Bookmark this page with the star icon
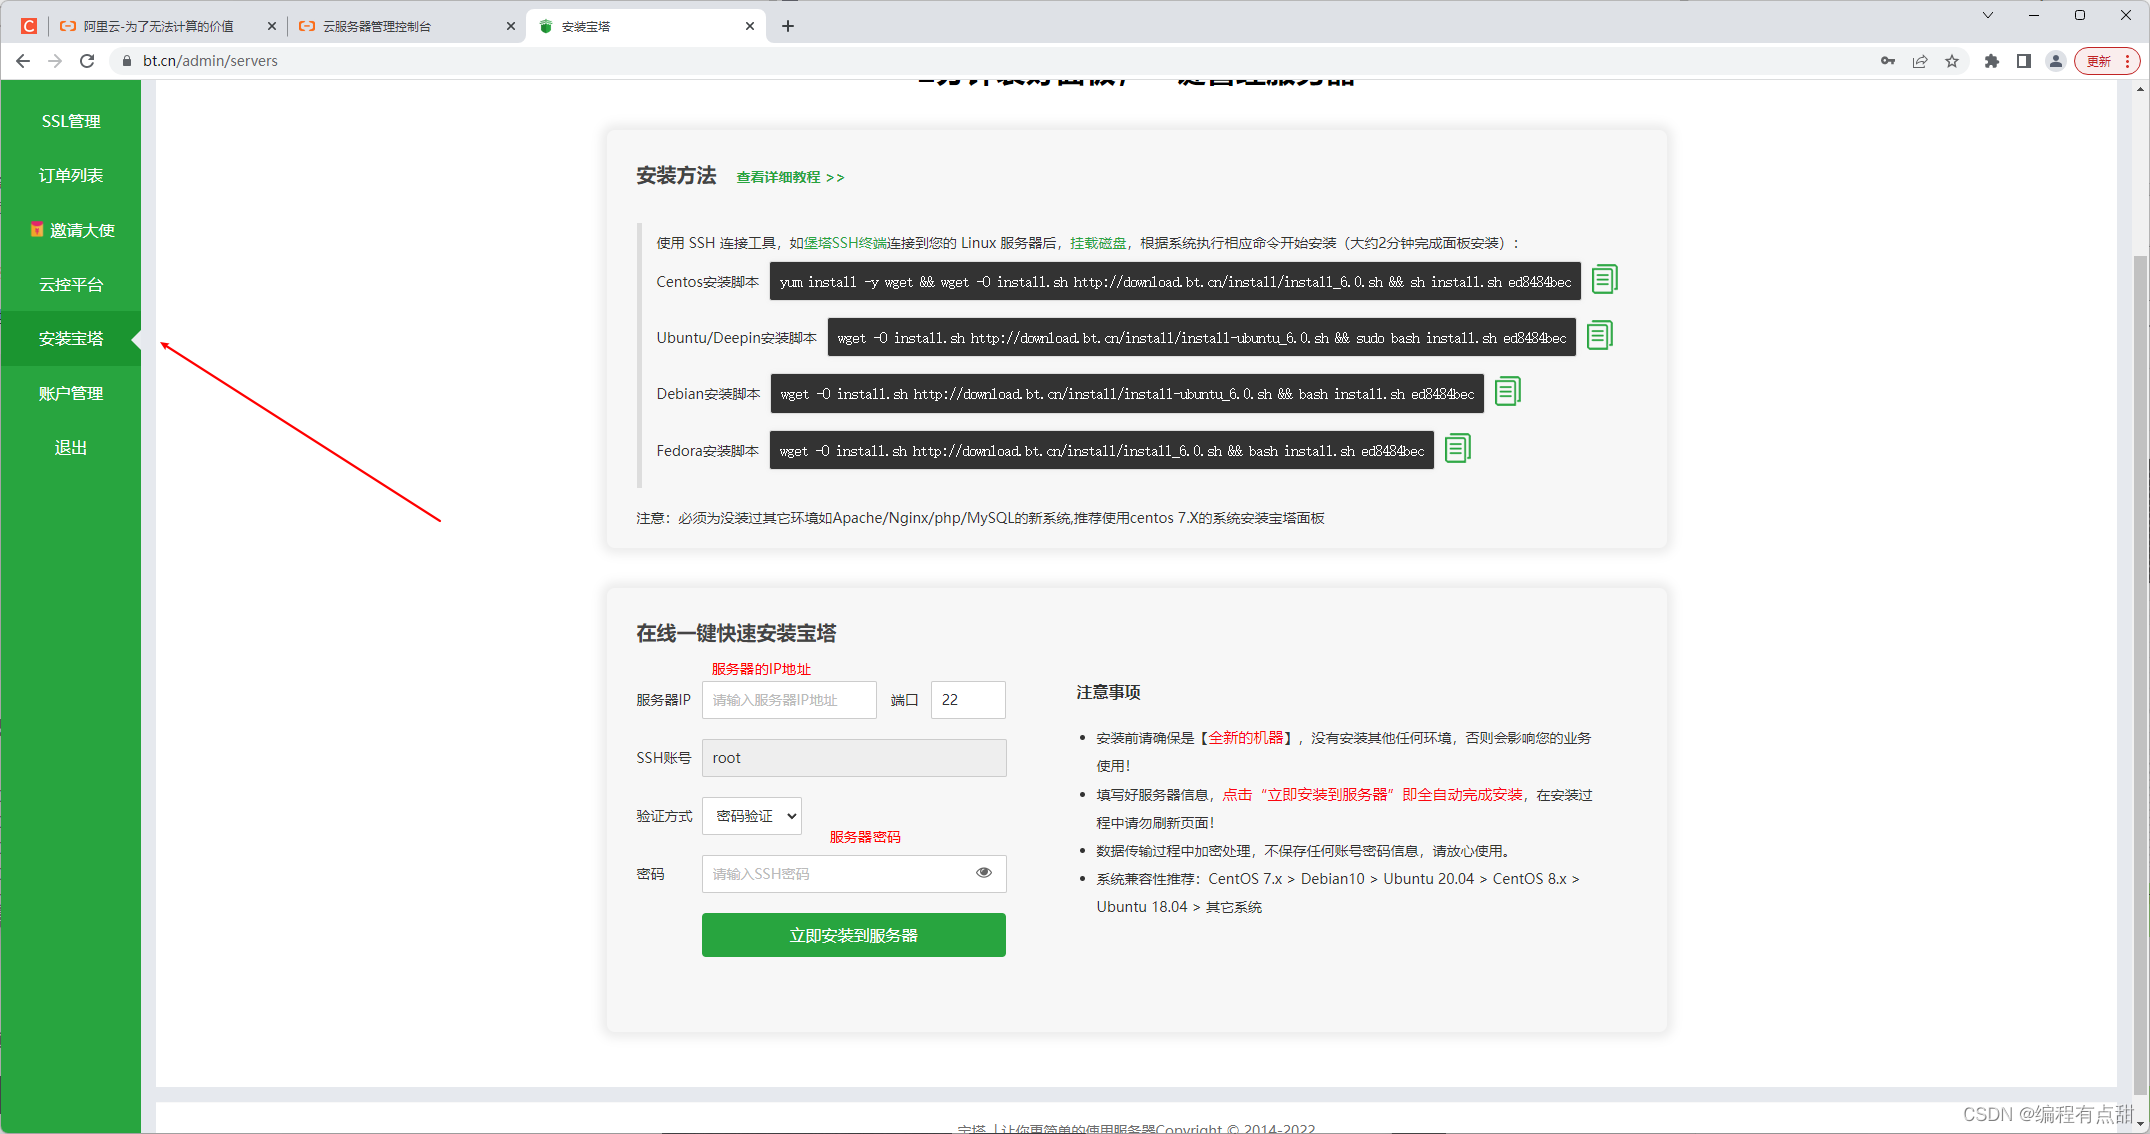The height and width of the screenshot is (1134, 2150). pyautogui.click(x=1952, y=61)
